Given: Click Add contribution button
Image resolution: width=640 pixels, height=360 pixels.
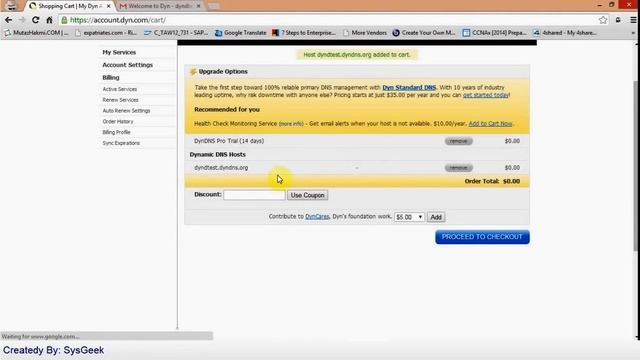Looking at the screenshot, I should click(x=436, y=217).
